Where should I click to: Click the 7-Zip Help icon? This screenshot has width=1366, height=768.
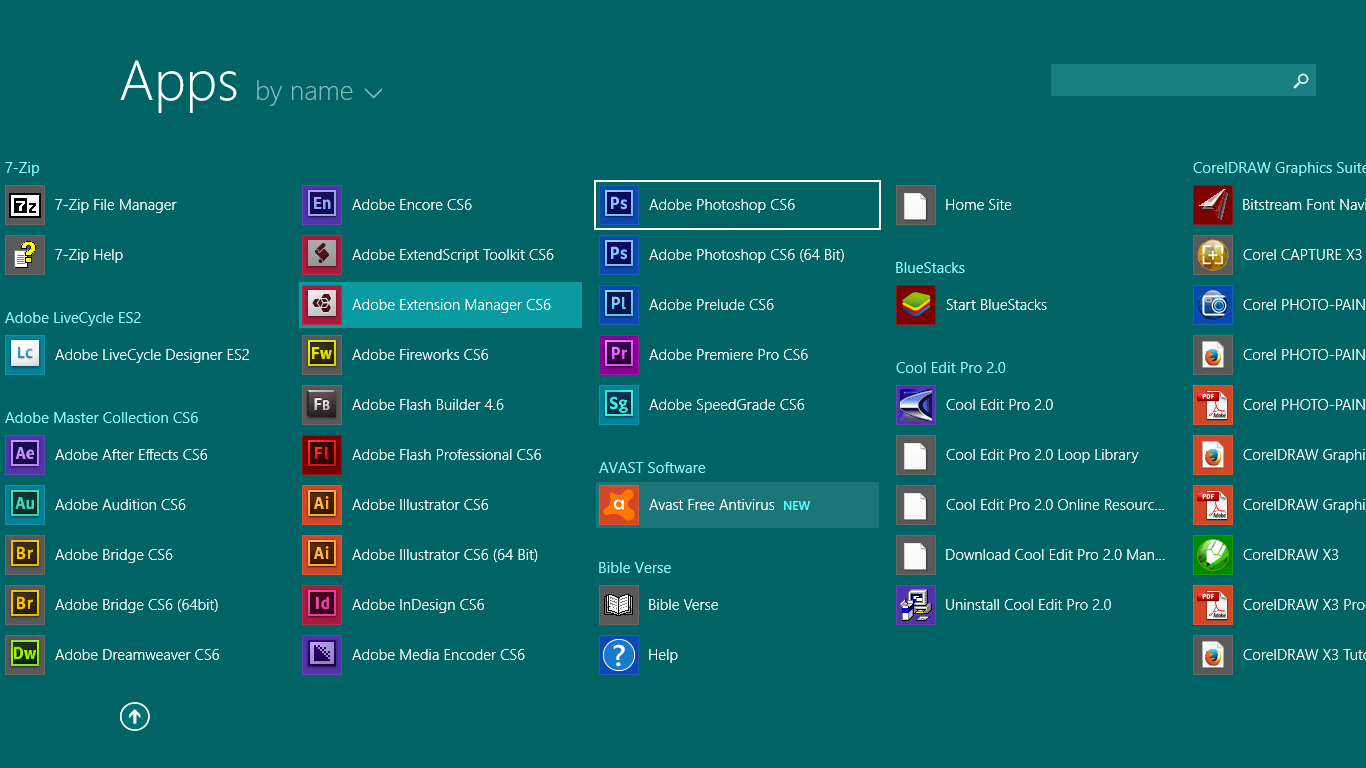25,255
